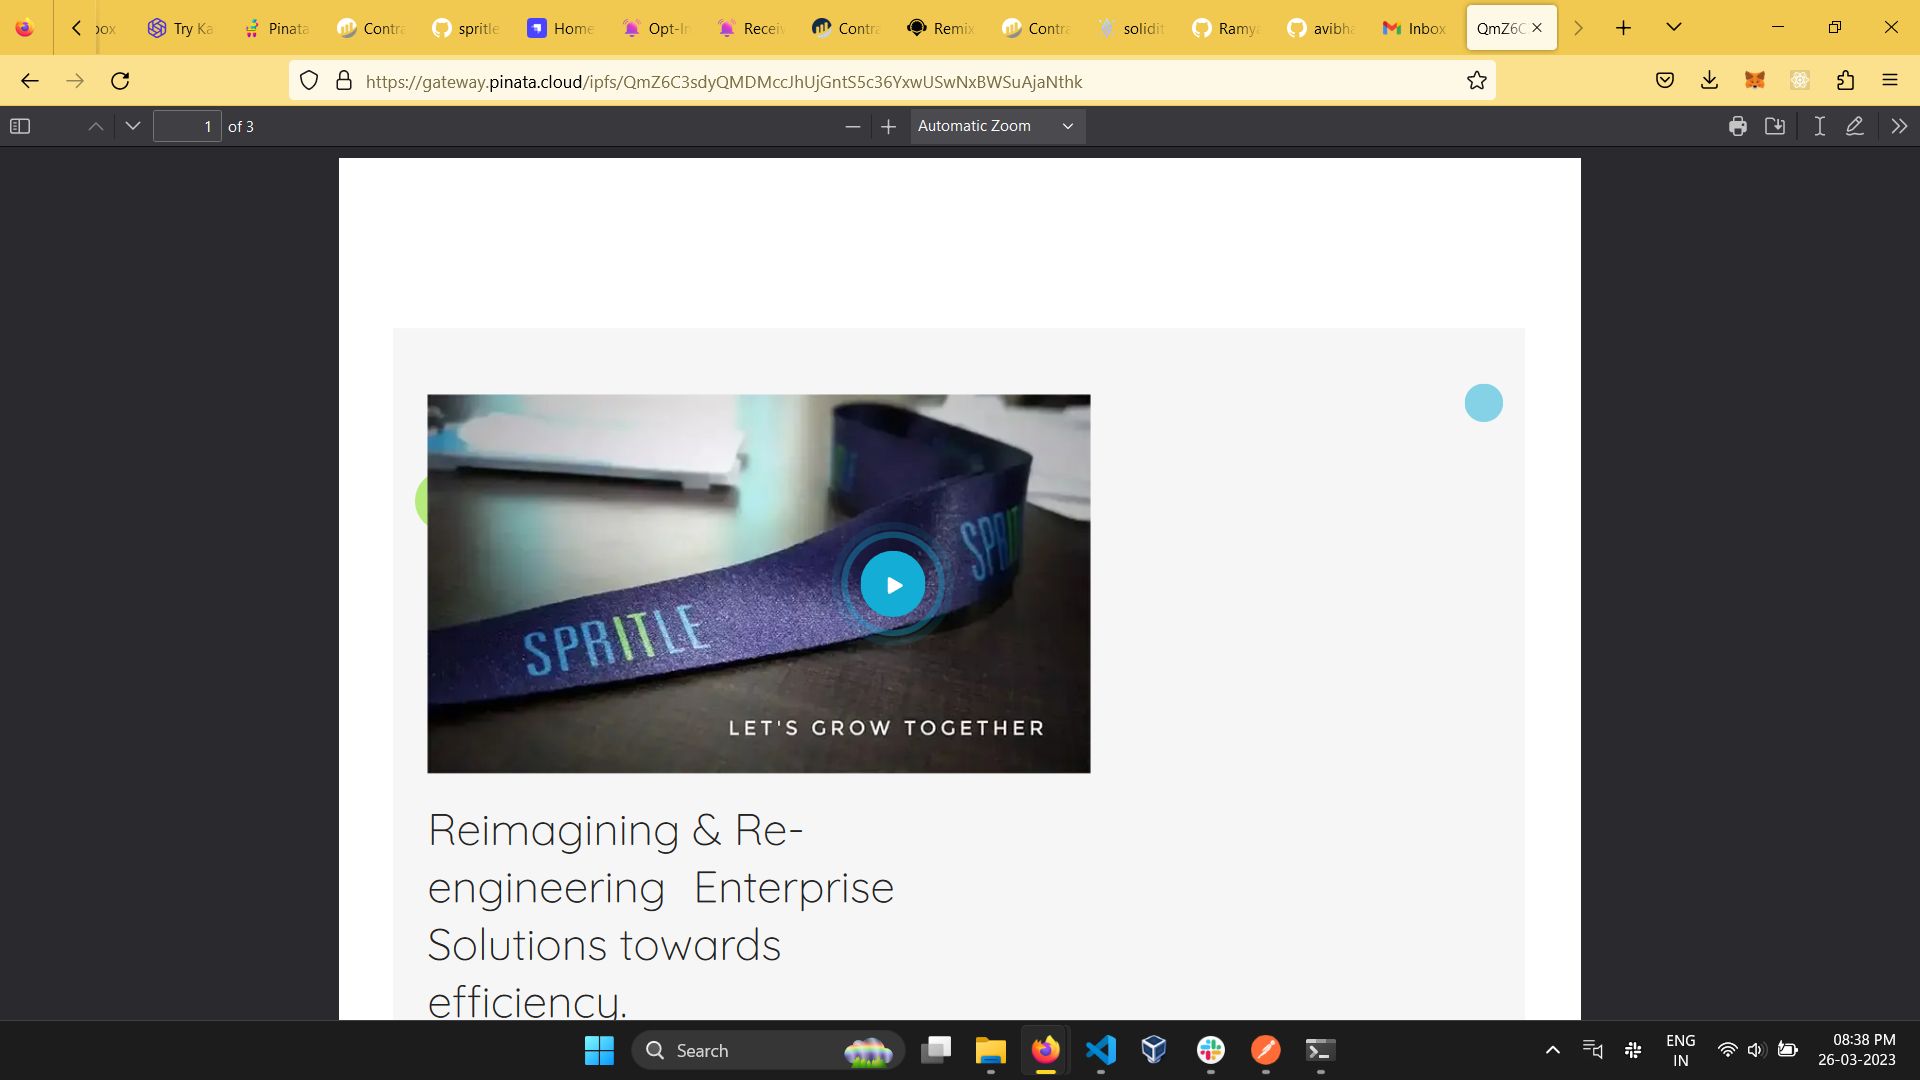Click the Spritle video thumbnail image

click(758, 583)
